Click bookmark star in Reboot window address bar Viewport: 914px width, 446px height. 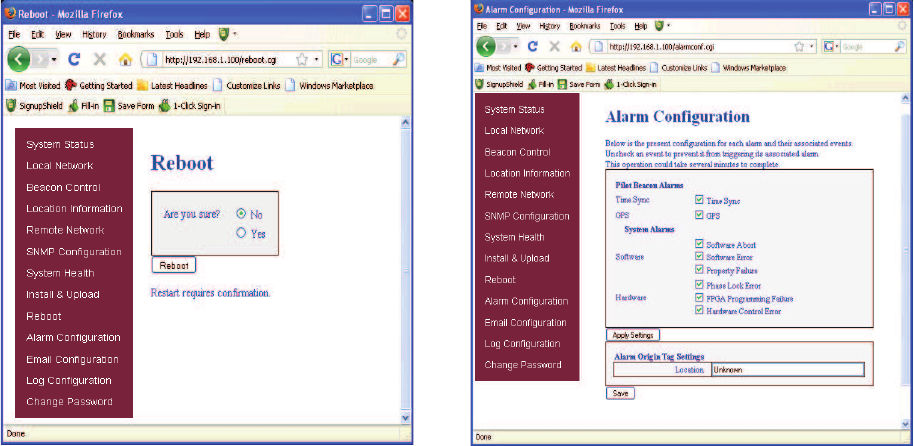(302, 59)
